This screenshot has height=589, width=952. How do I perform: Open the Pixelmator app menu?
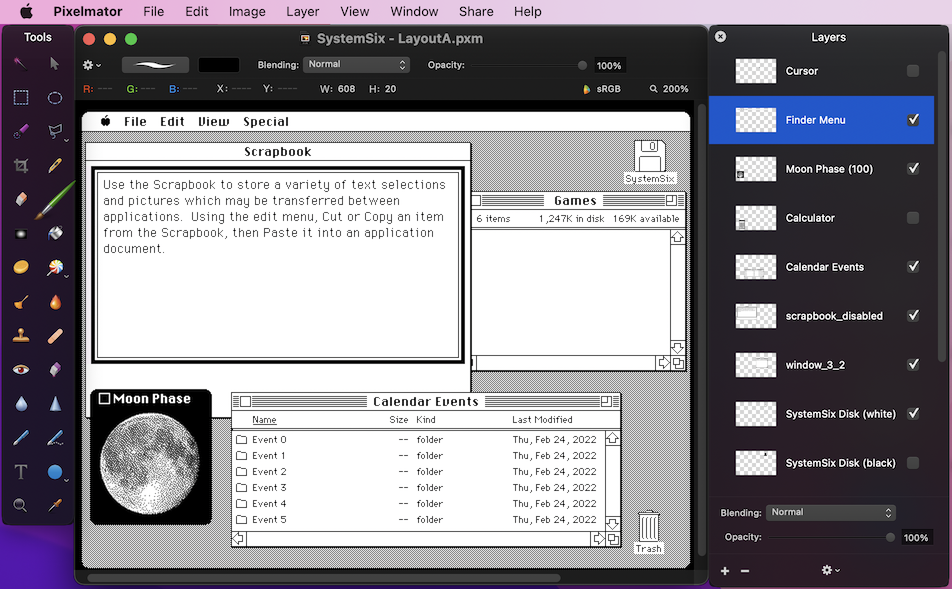(87, 12)
